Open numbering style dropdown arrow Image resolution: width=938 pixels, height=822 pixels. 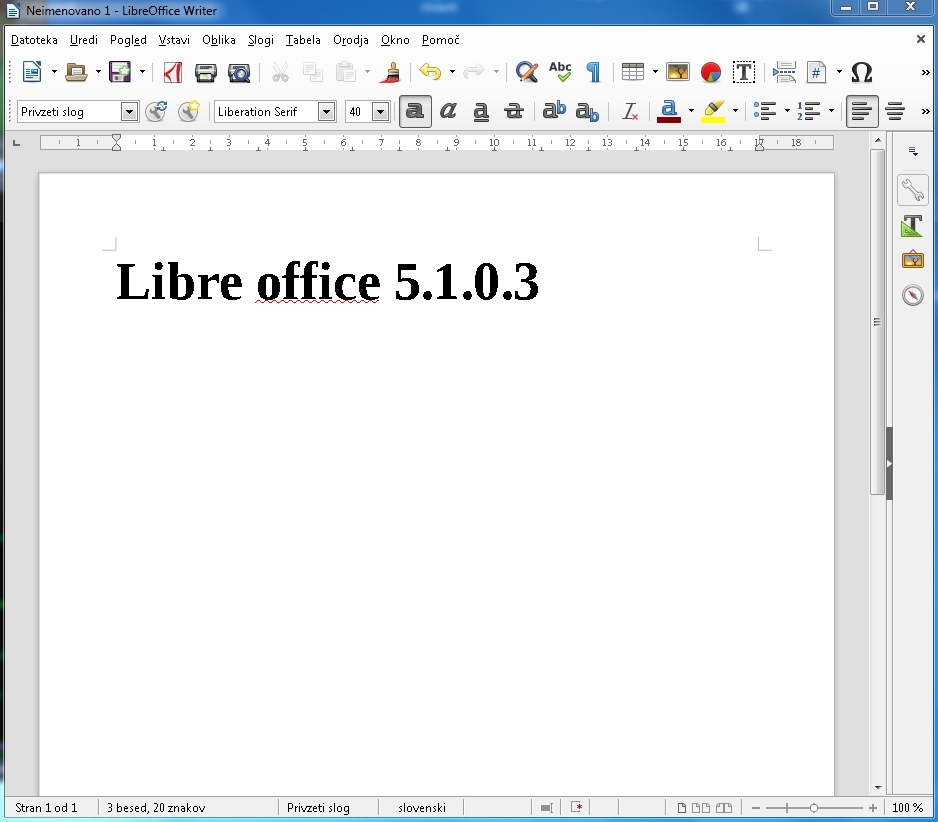pos(831,111)
